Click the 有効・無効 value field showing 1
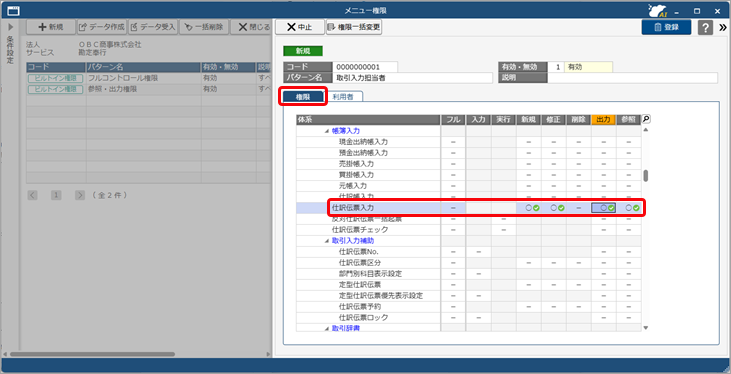Image resolution: width=731 pixels, height=374 pixels. click(x=556, y=67)
